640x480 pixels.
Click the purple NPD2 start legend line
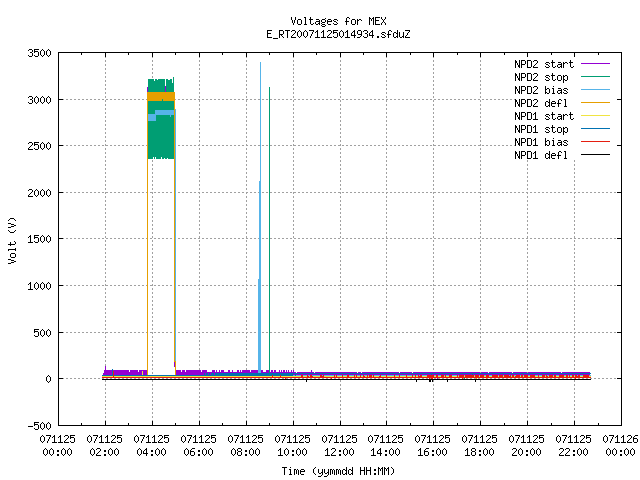[x=595, y=64]
